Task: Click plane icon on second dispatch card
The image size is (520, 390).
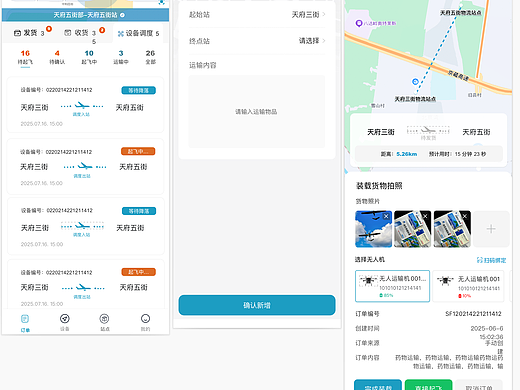Action: coord(85,166)
